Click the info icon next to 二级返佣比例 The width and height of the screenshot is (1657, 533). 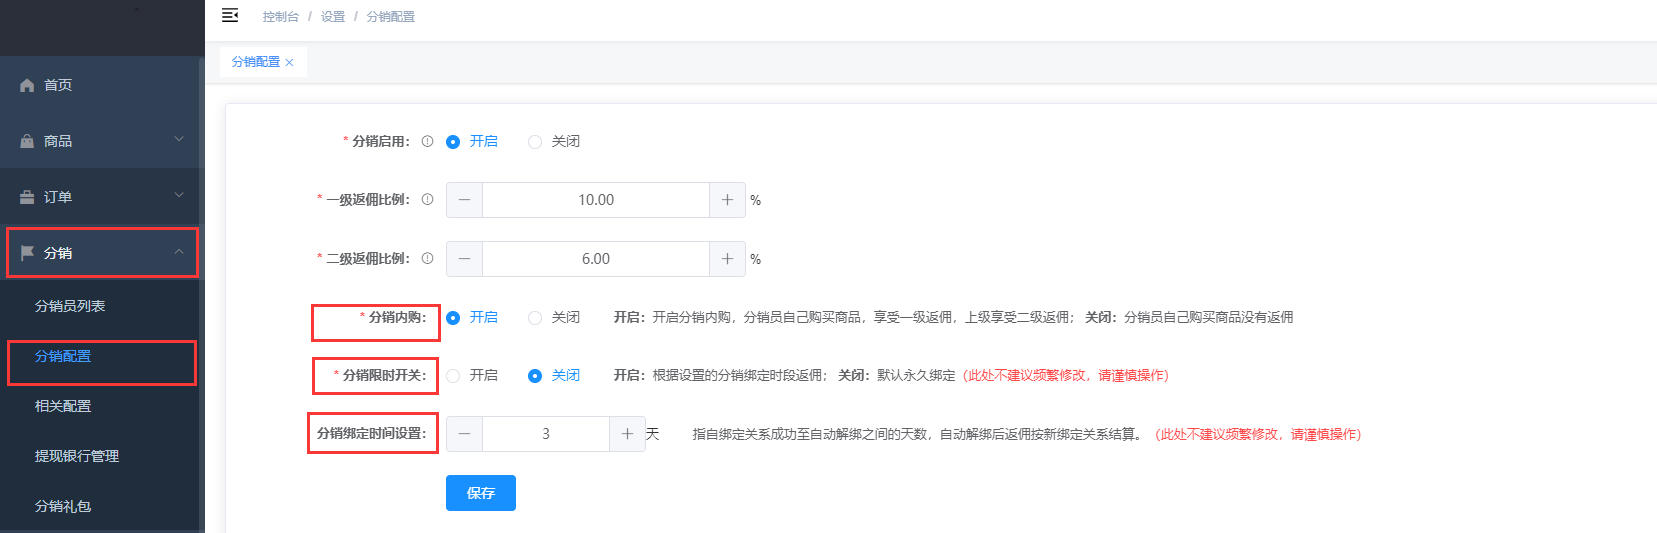(427, 258)
